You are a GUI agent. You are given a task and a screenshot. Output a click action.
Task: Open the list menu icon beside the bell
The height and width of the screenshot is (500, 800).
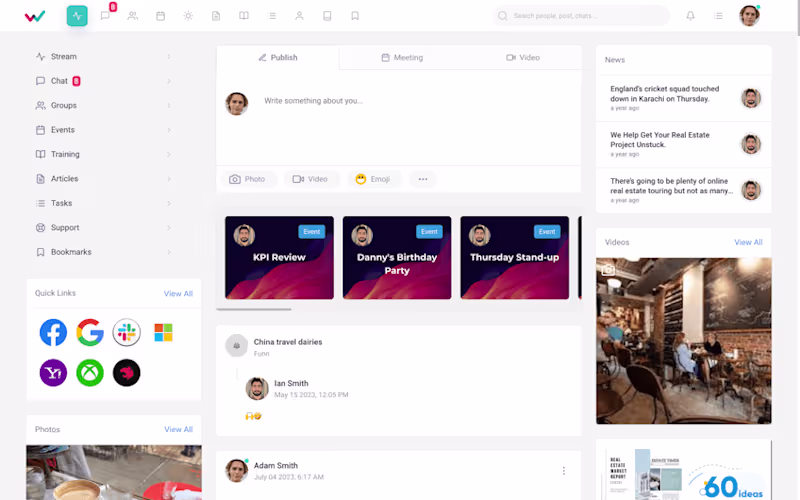click(x=718, y=16)
